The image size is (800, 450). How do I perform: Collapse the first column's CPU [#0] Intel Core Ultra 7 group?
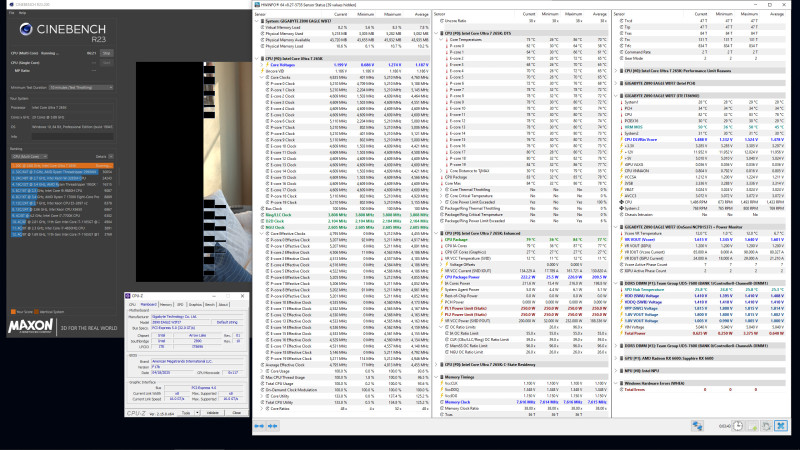point(257,59)
